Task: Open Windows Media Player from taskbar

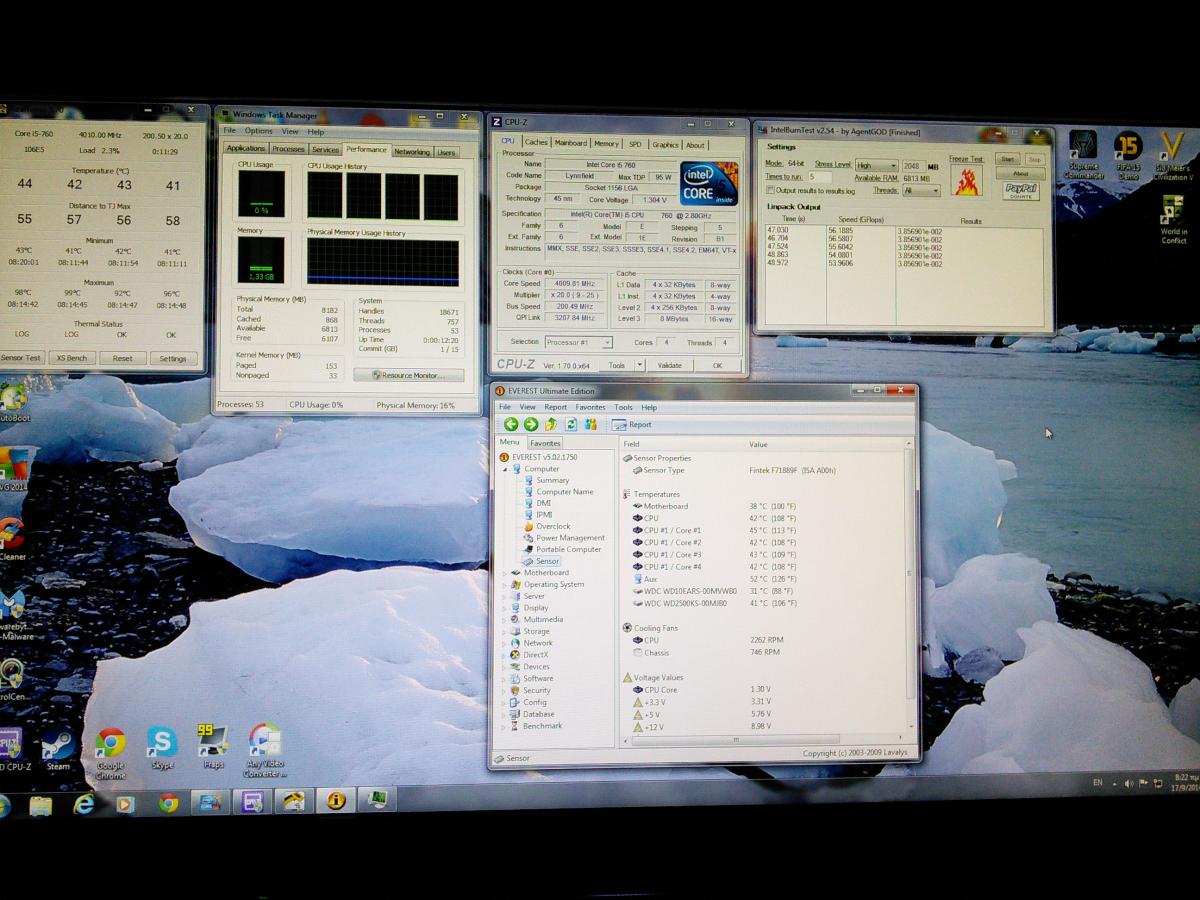Action: (x=125, y=803)
